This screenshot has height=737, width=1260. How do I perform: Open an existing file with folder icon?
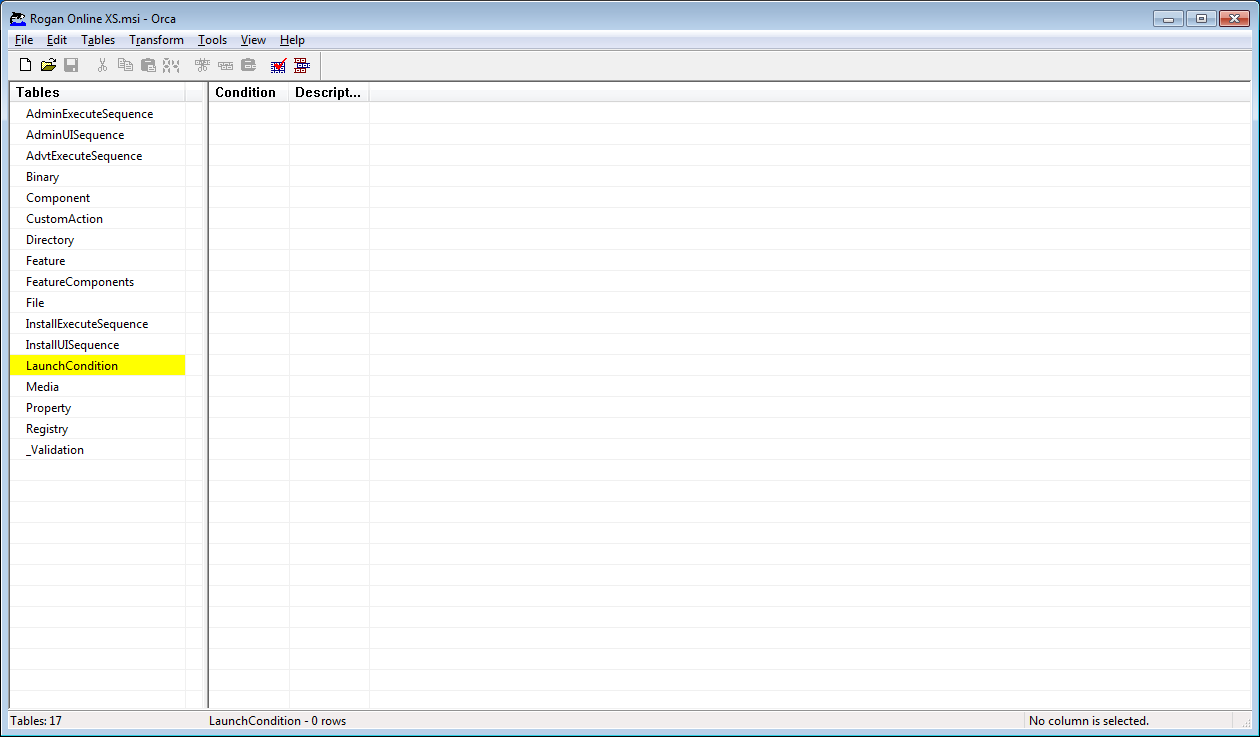(48, 65)
